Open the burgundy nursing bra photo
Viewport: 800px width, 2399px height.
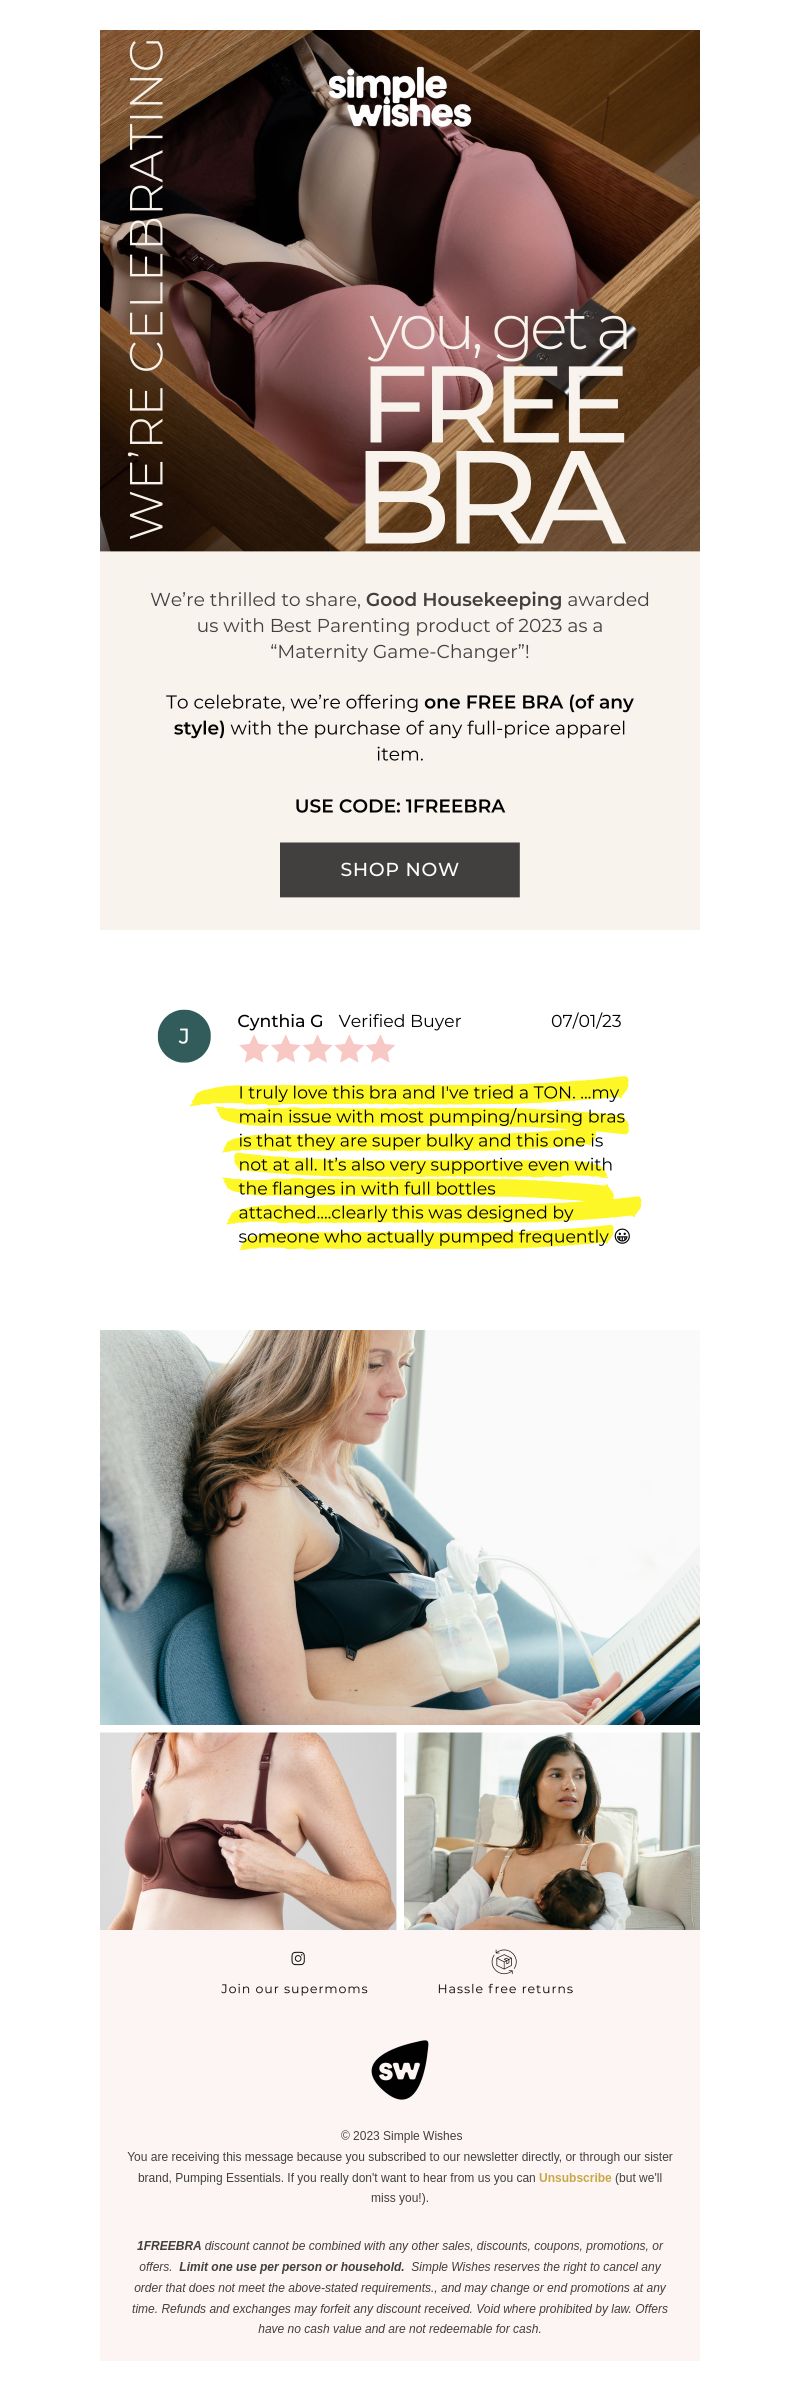tap(248, 1831)
